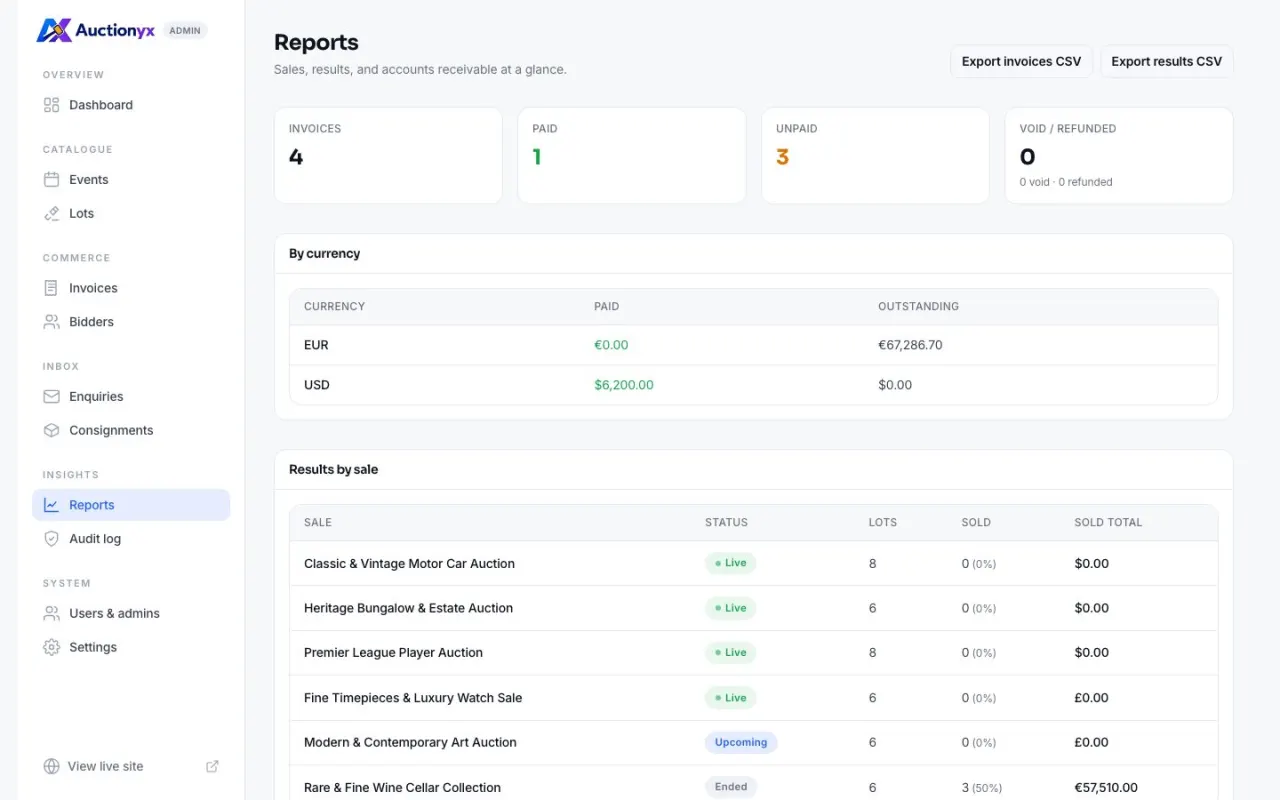This screenshot has width=1280, height=800.
Task: Click the external link arrow icon
Action: tap(212, 767)
